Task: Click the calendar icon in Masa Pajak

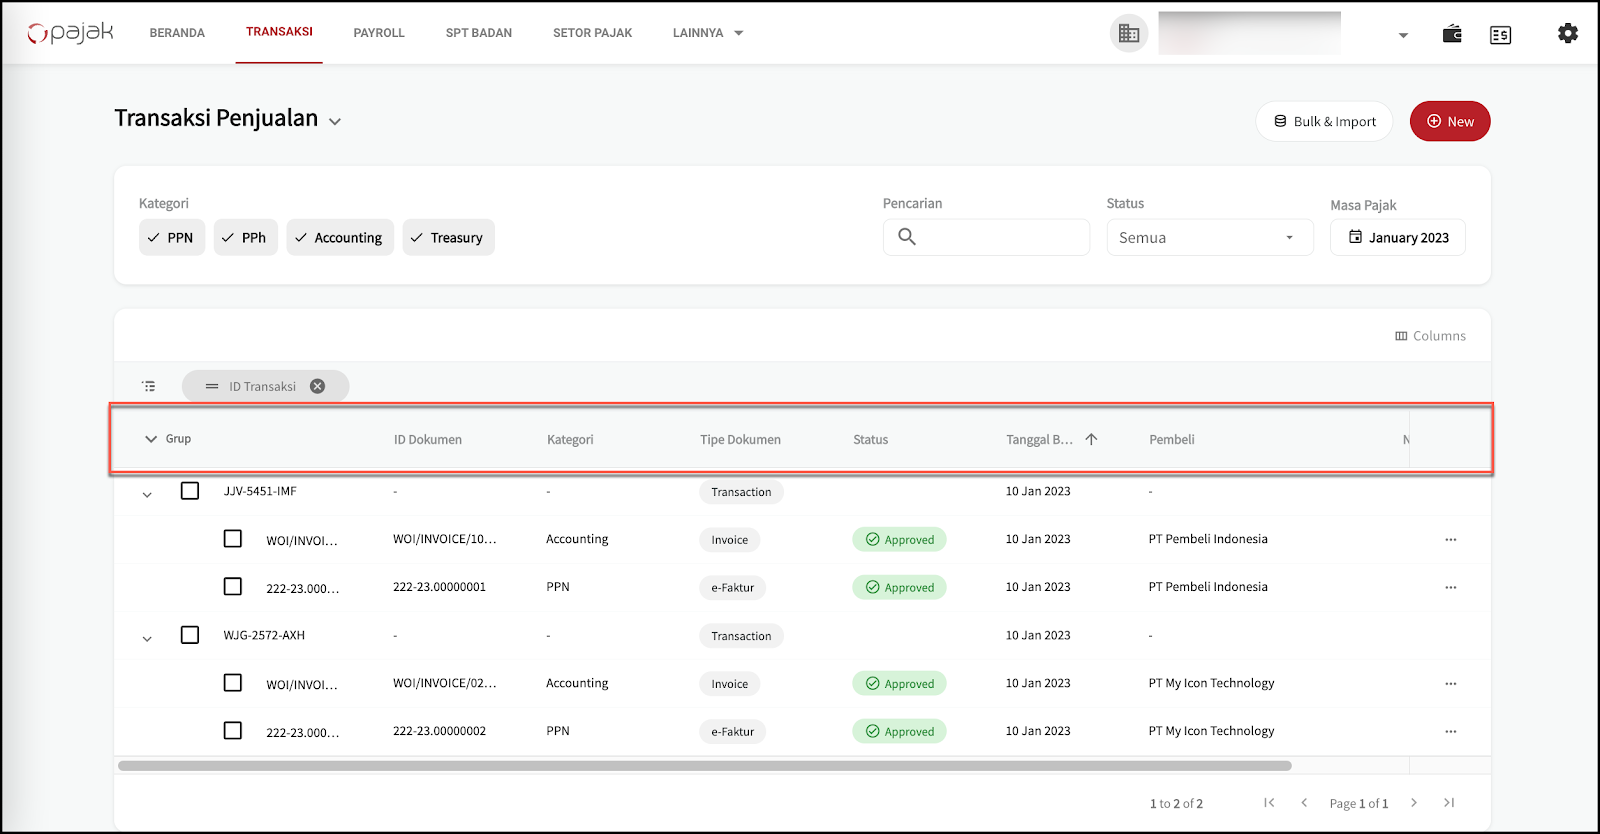Action: point(1355,237)
